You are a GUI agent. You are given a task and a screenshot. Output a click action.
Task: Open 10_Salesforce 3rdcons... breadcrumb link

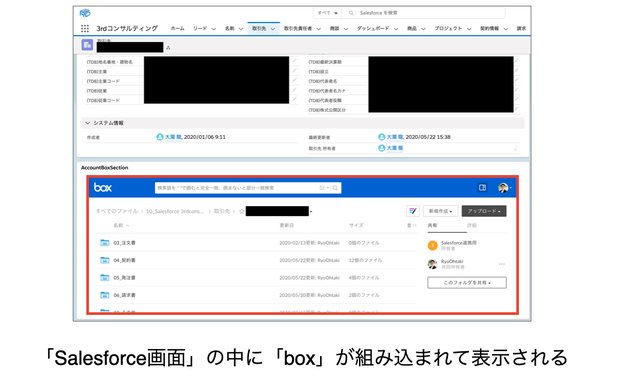tap(175, 211)
